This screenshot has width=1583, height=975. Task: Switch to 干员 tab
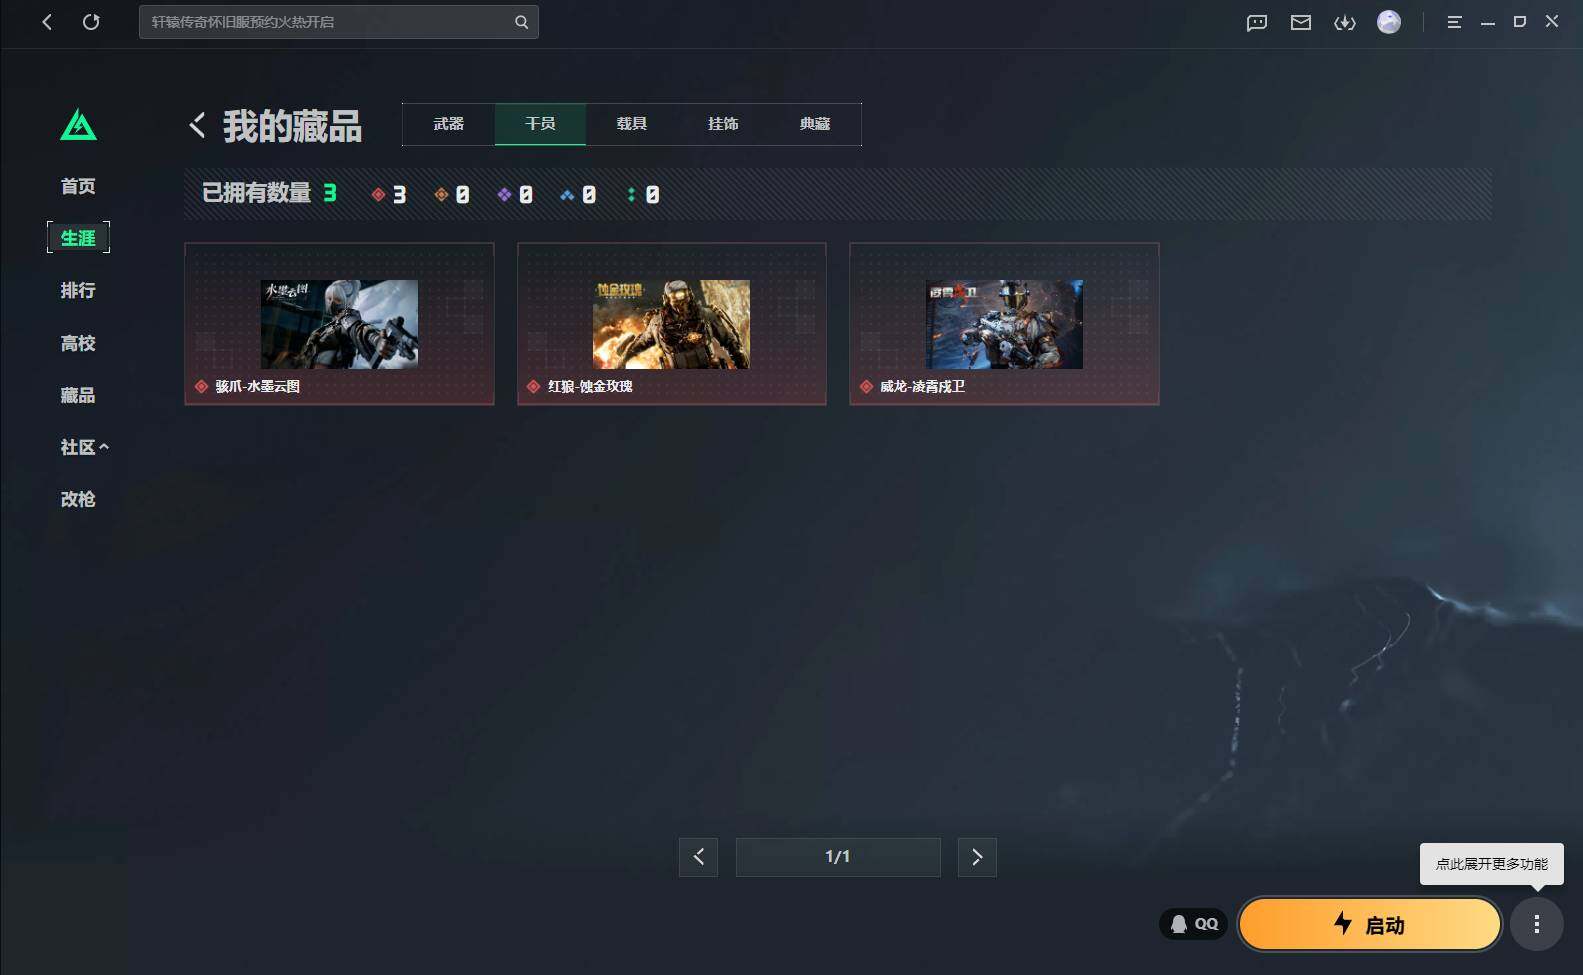pyautogui.click(x=540, y=124)
